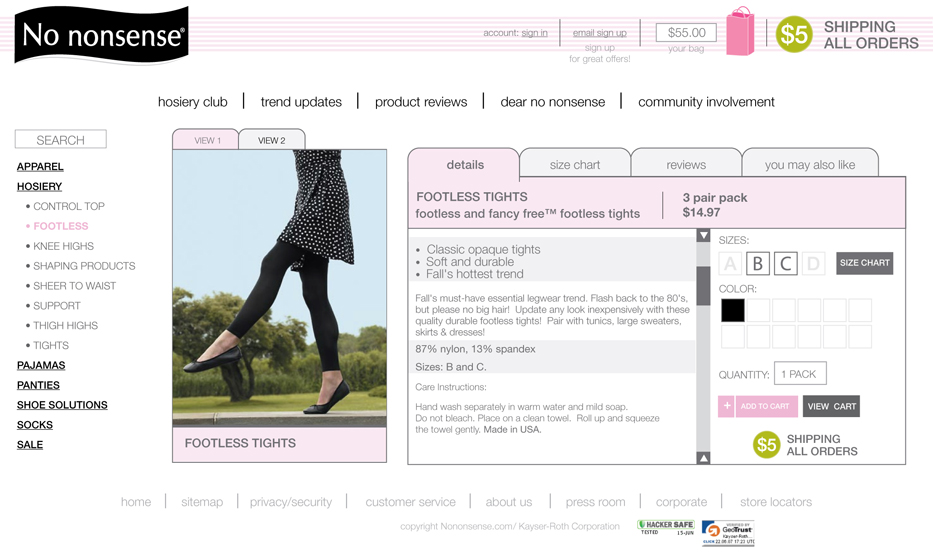
Task: Click the VIEW CART button
Action: coord(831,406)
